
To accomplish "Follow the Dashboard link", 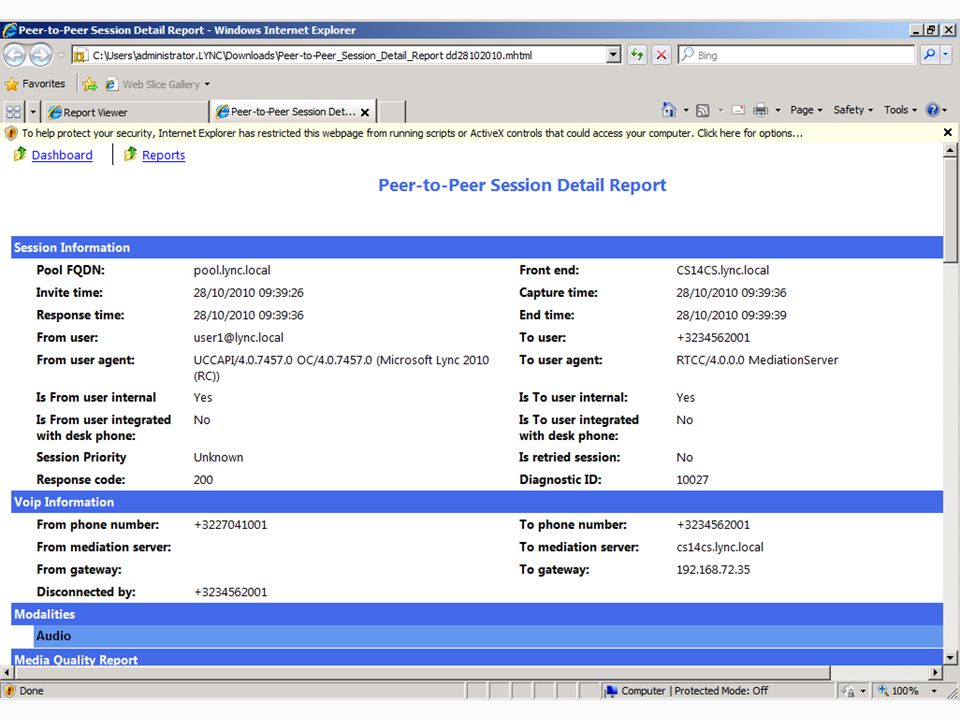I will coord(62,155).
